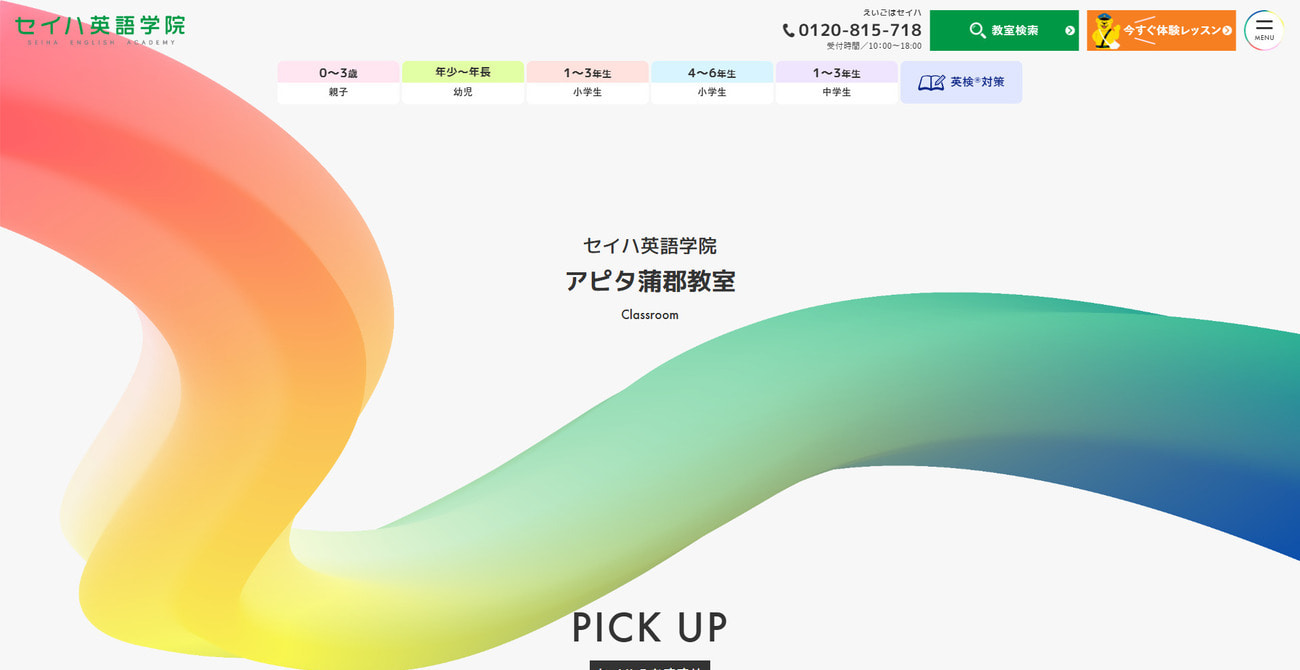Select the 0〜3歳 親子 navigation tab
The height and width of the screenshot is (670, 1300).
pos(337,82)
